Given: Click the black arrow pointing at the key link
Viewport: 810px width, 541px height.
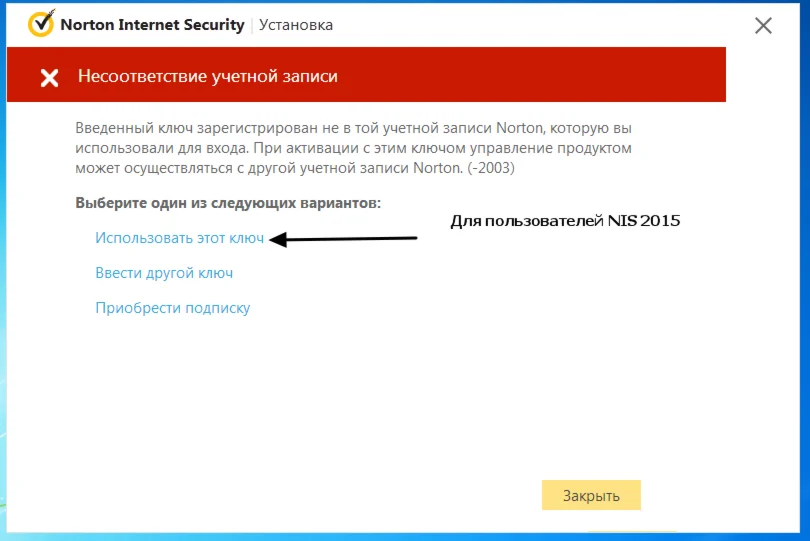Looking at the screenshot, I should click(344, 239).
